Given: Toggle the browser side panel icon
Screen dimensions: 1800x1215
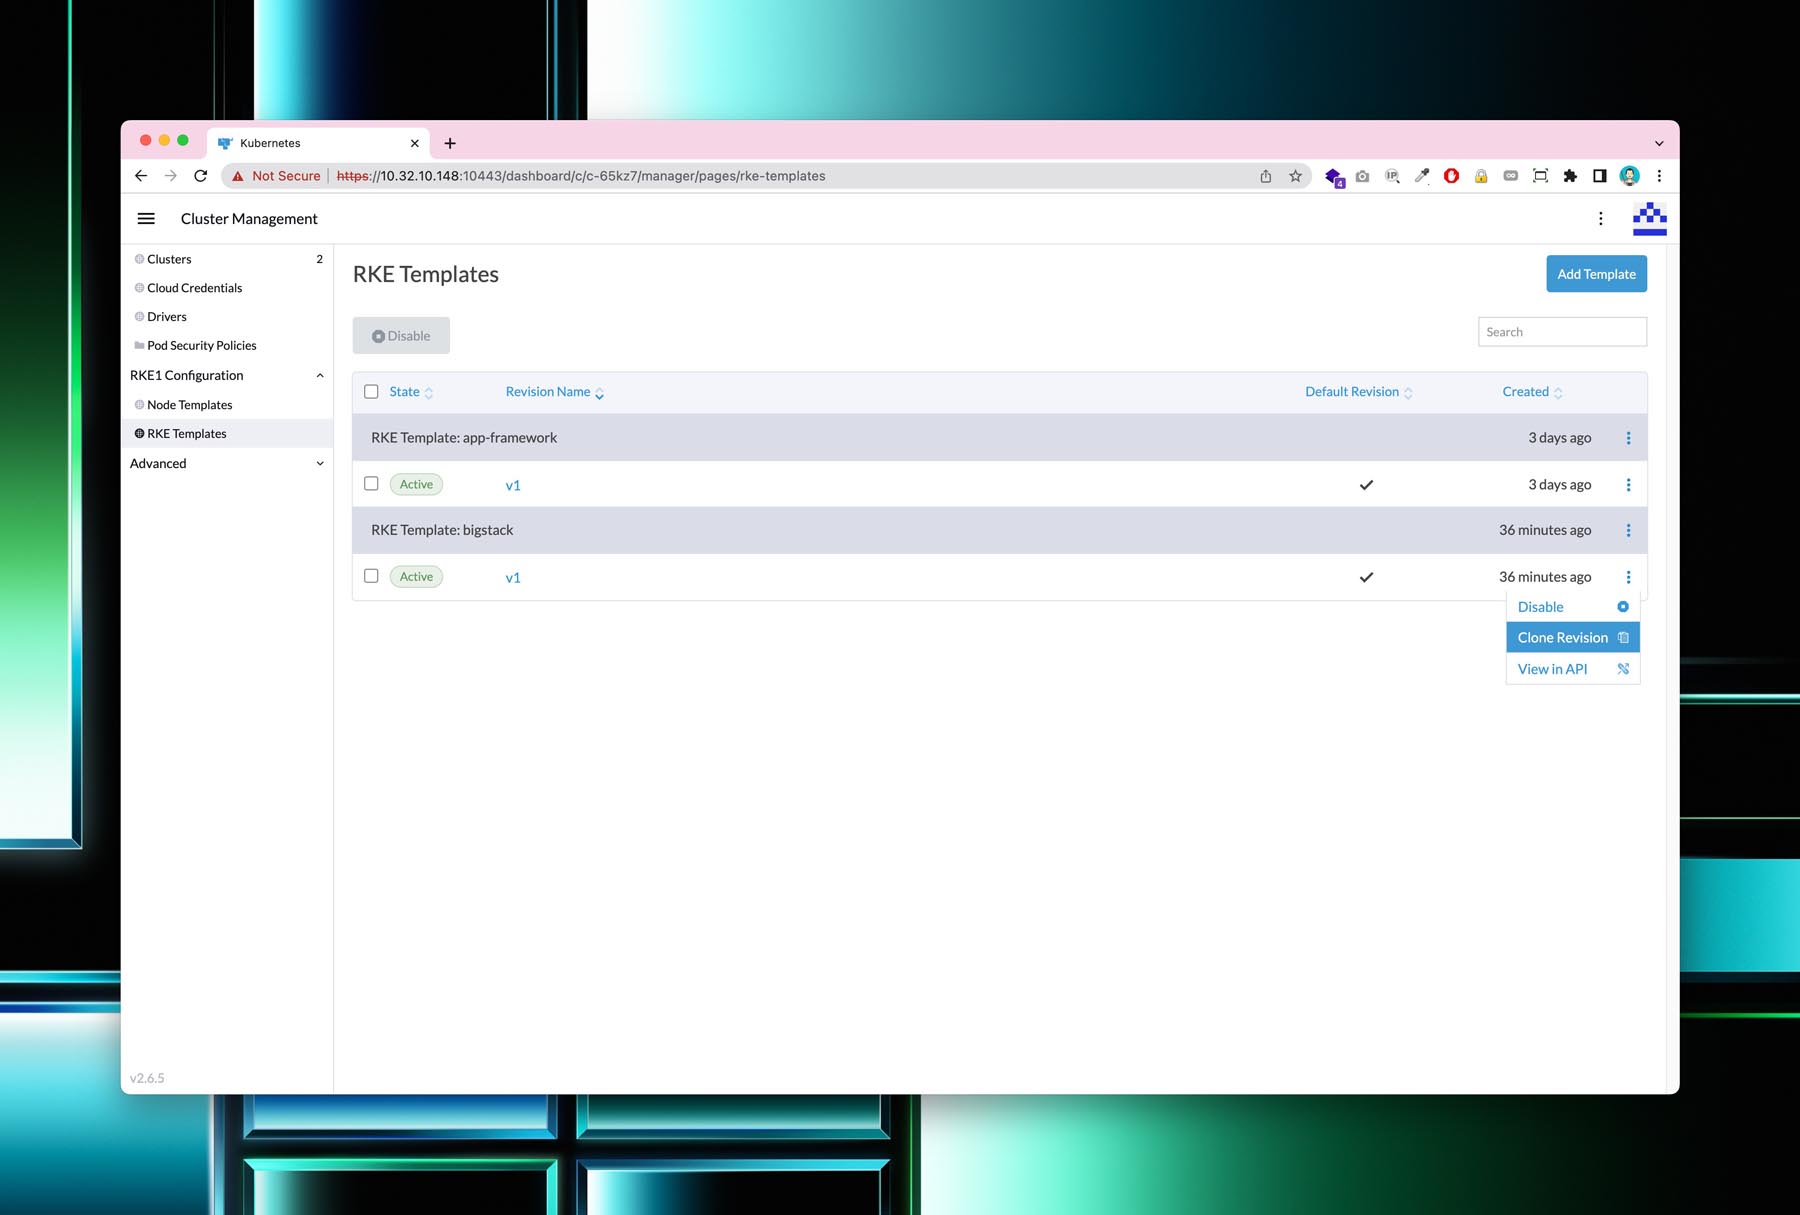Looking at the screenshot, I should tap(1600, 176).
